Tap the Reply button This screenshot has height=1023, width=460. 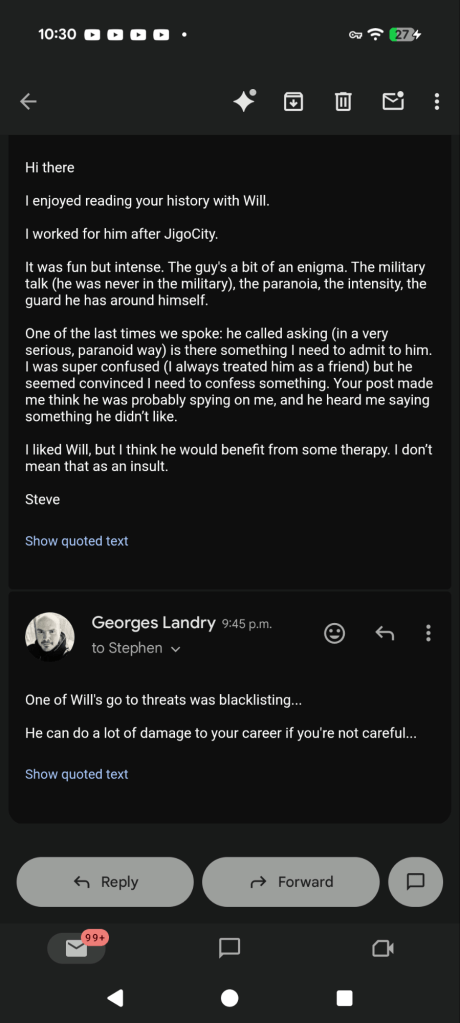click(x=105, y=881)
